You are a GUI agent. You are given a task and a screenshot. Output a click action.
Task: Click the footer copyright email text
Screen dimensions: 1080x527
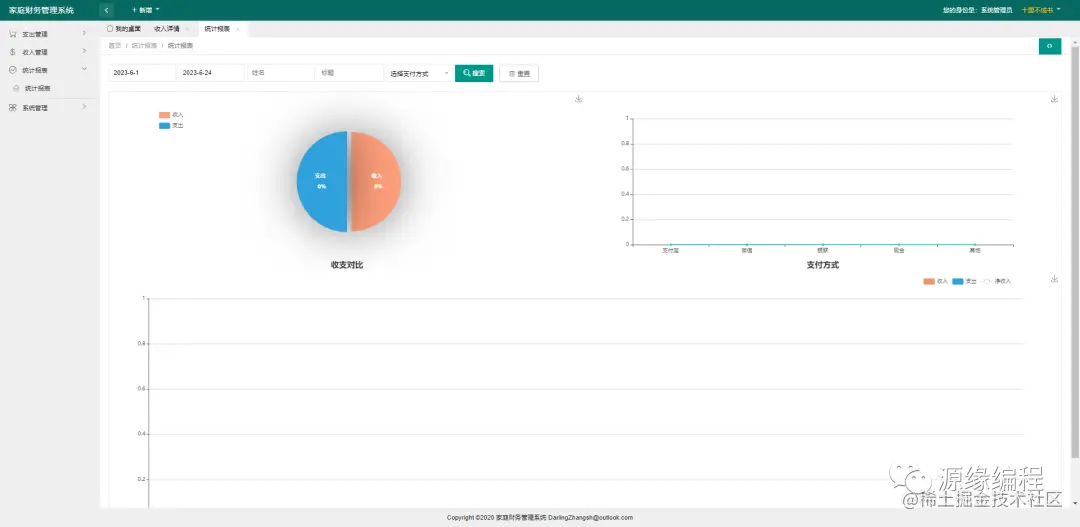pos(590,517)
